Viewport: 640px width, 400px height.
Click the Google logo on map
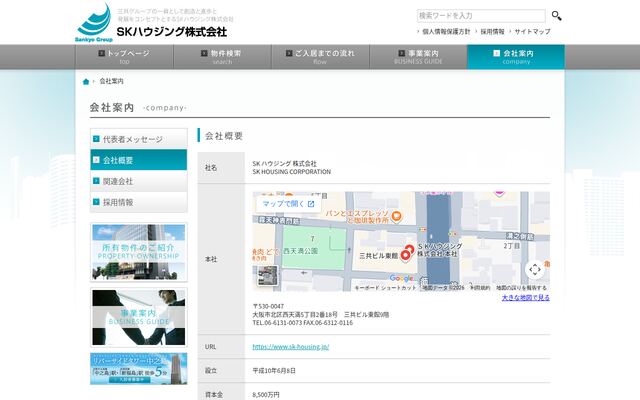coord(401,278)
